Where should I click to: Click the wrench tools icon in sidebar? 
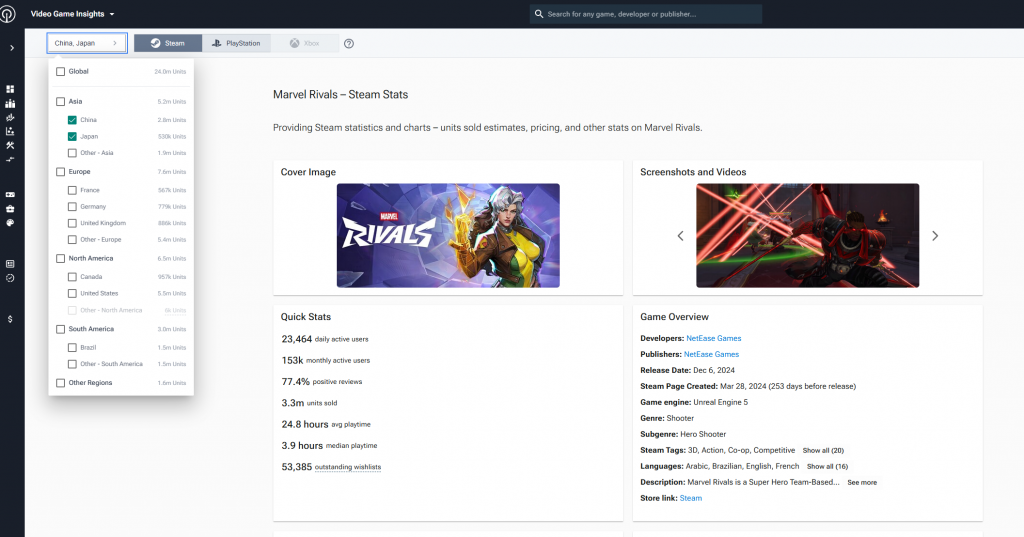coord(10,145)
